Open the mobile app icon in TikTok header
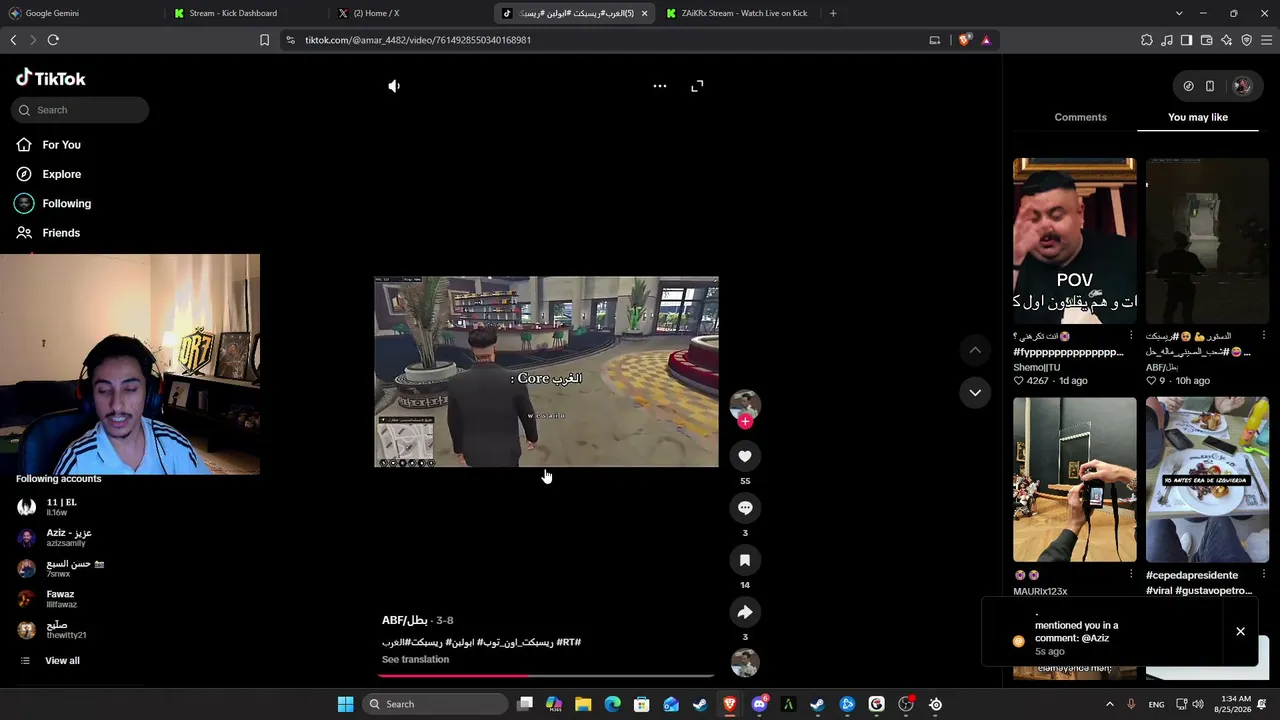Viewport: 1280px width, 720px height. pos(1210,86)
